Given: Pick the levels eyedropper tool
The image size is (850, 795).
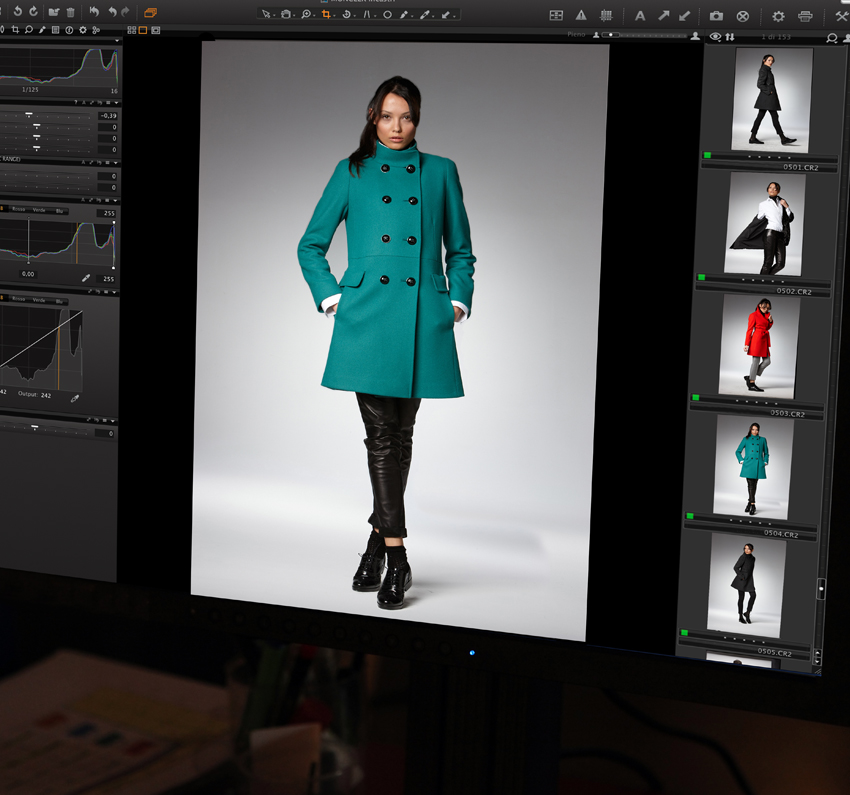Looking at the screenshot, I should point(86,278).
